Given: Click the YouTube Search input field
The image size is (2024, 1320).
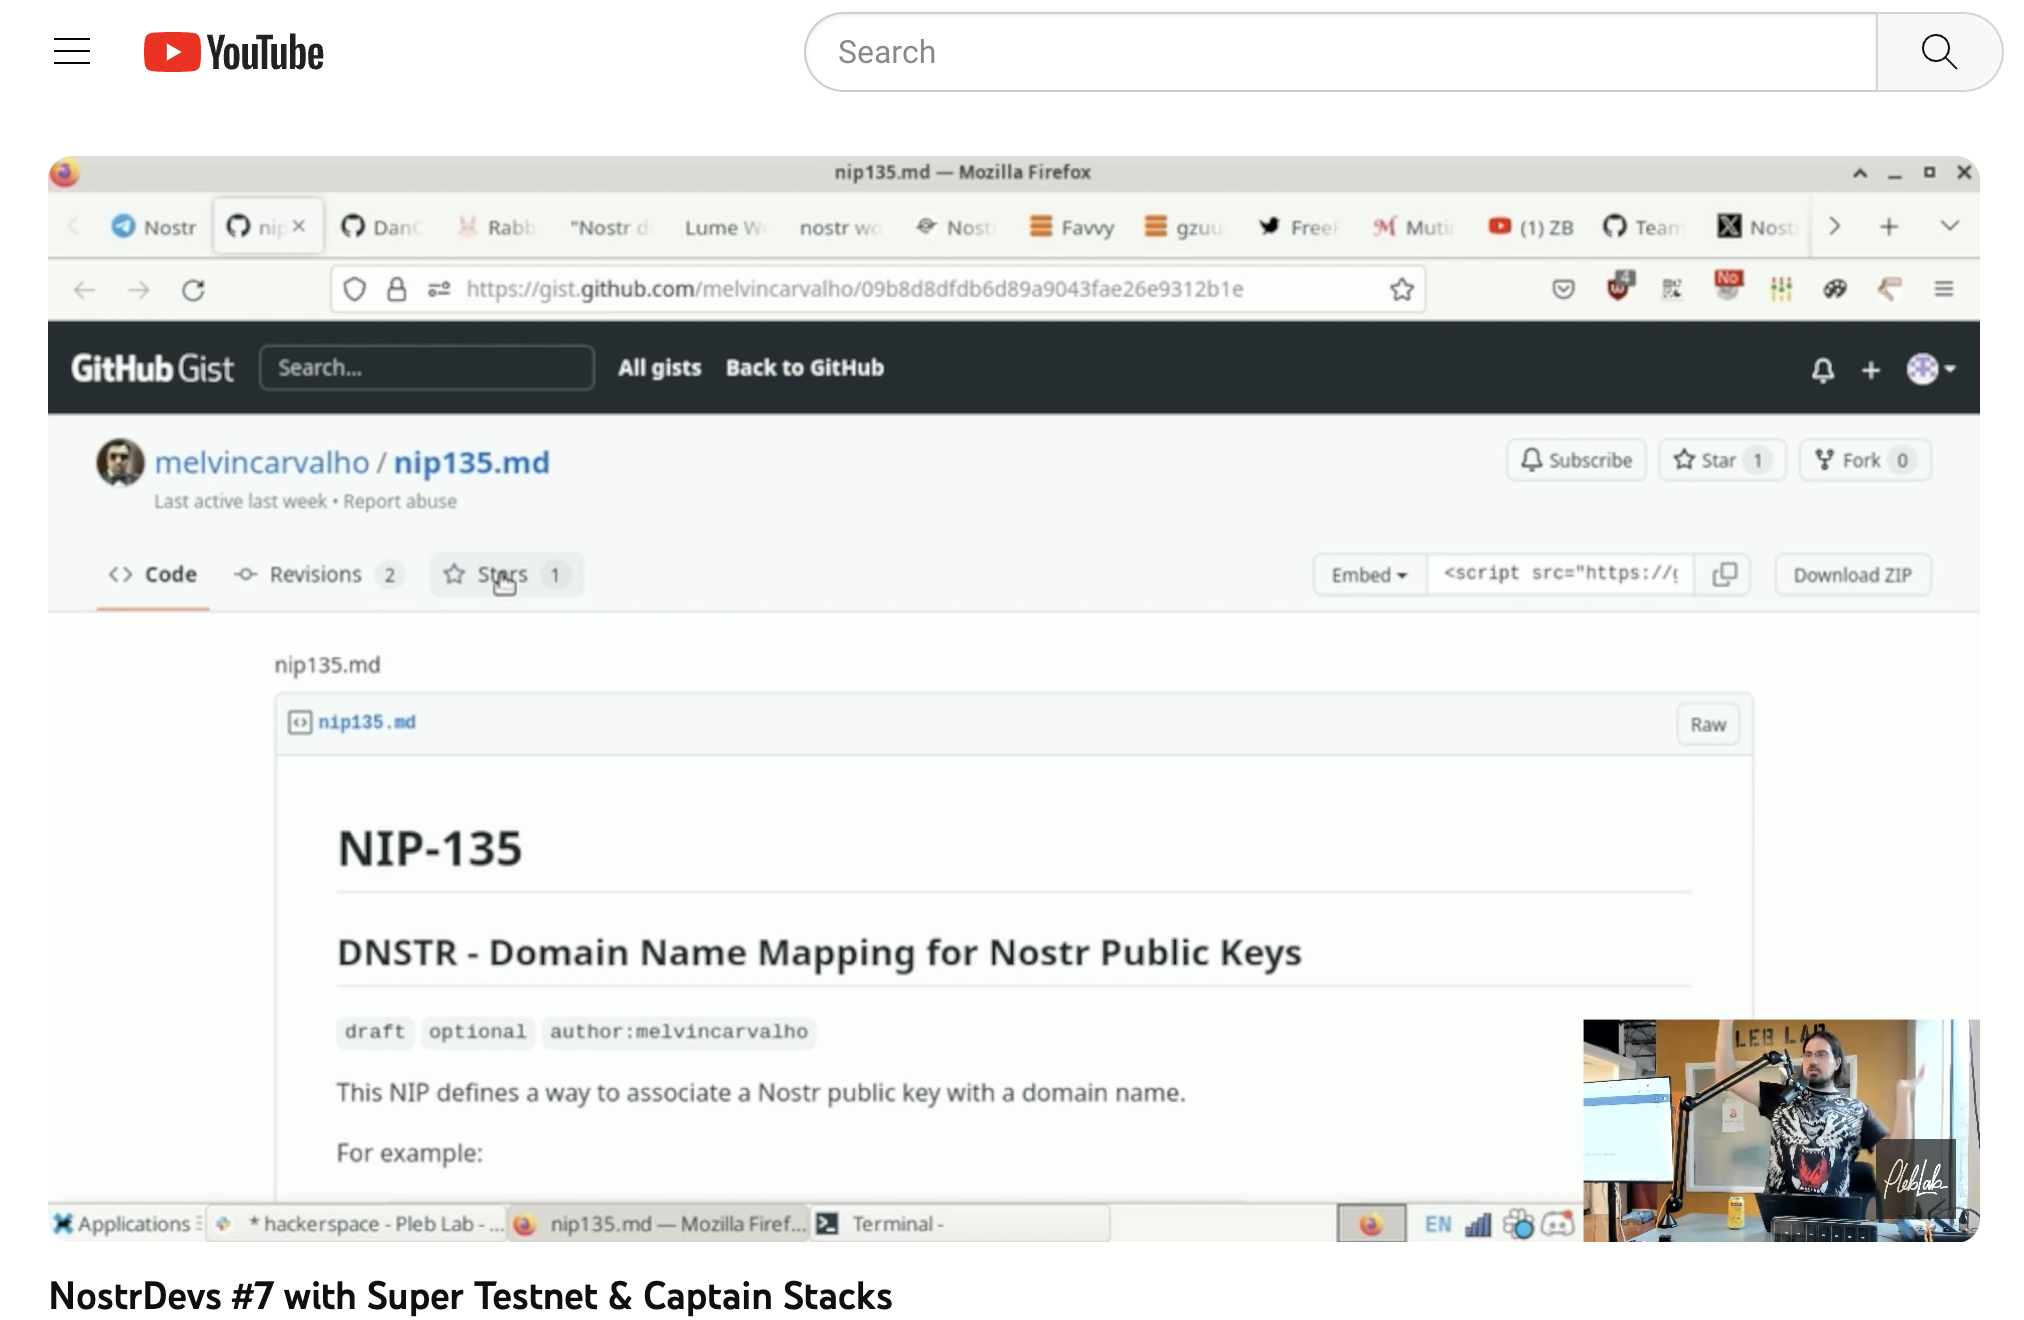Looking at the screenshot, I should pos(1340,52).
